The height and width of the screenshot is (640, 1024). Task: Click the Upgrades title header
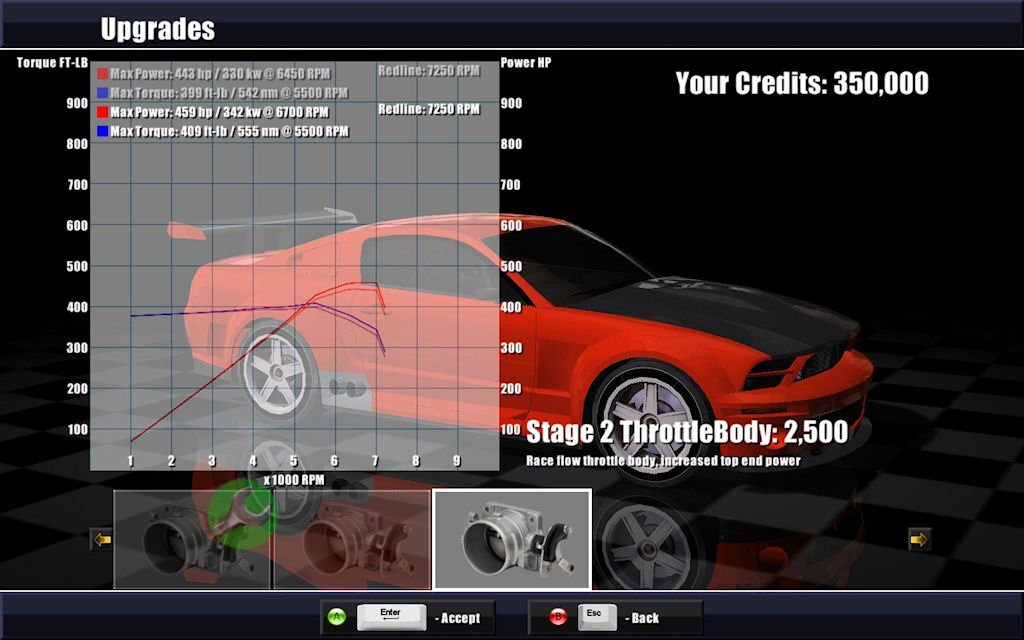point(156,28)
